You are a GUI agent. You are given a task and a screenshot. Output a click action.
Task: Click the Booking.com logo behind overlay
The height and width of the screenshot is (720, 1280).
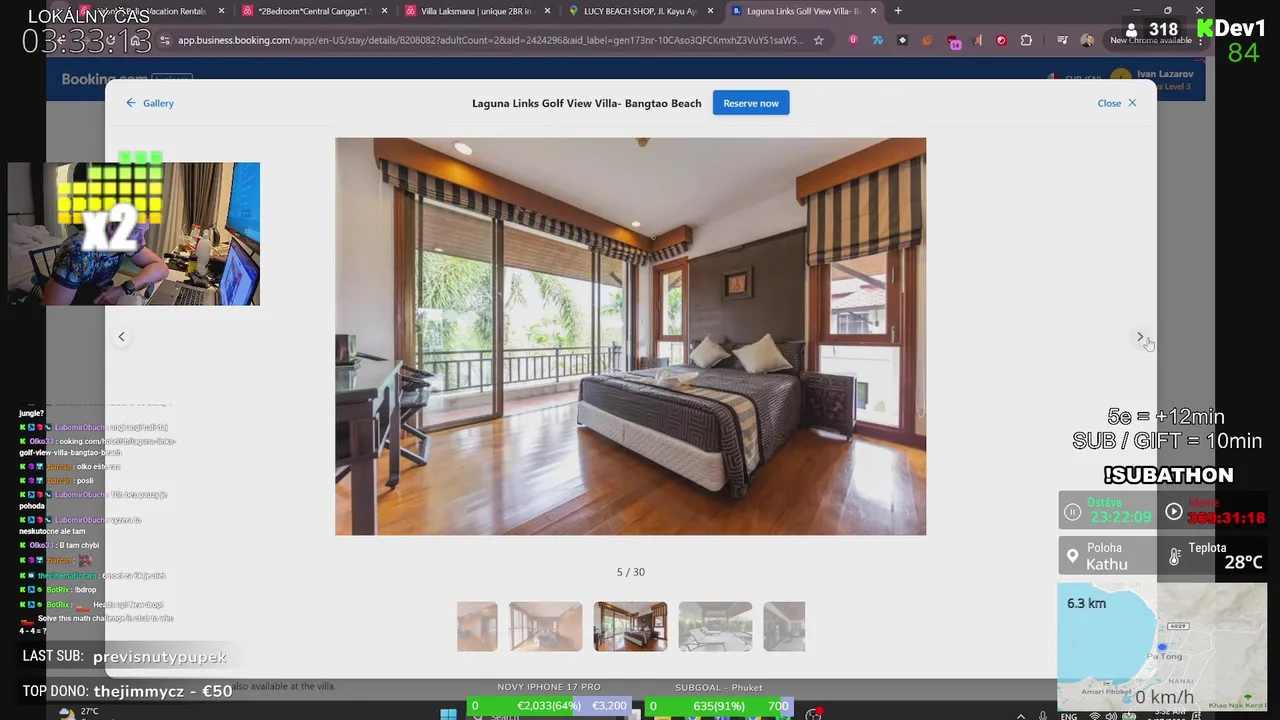(x=104, y=79)
